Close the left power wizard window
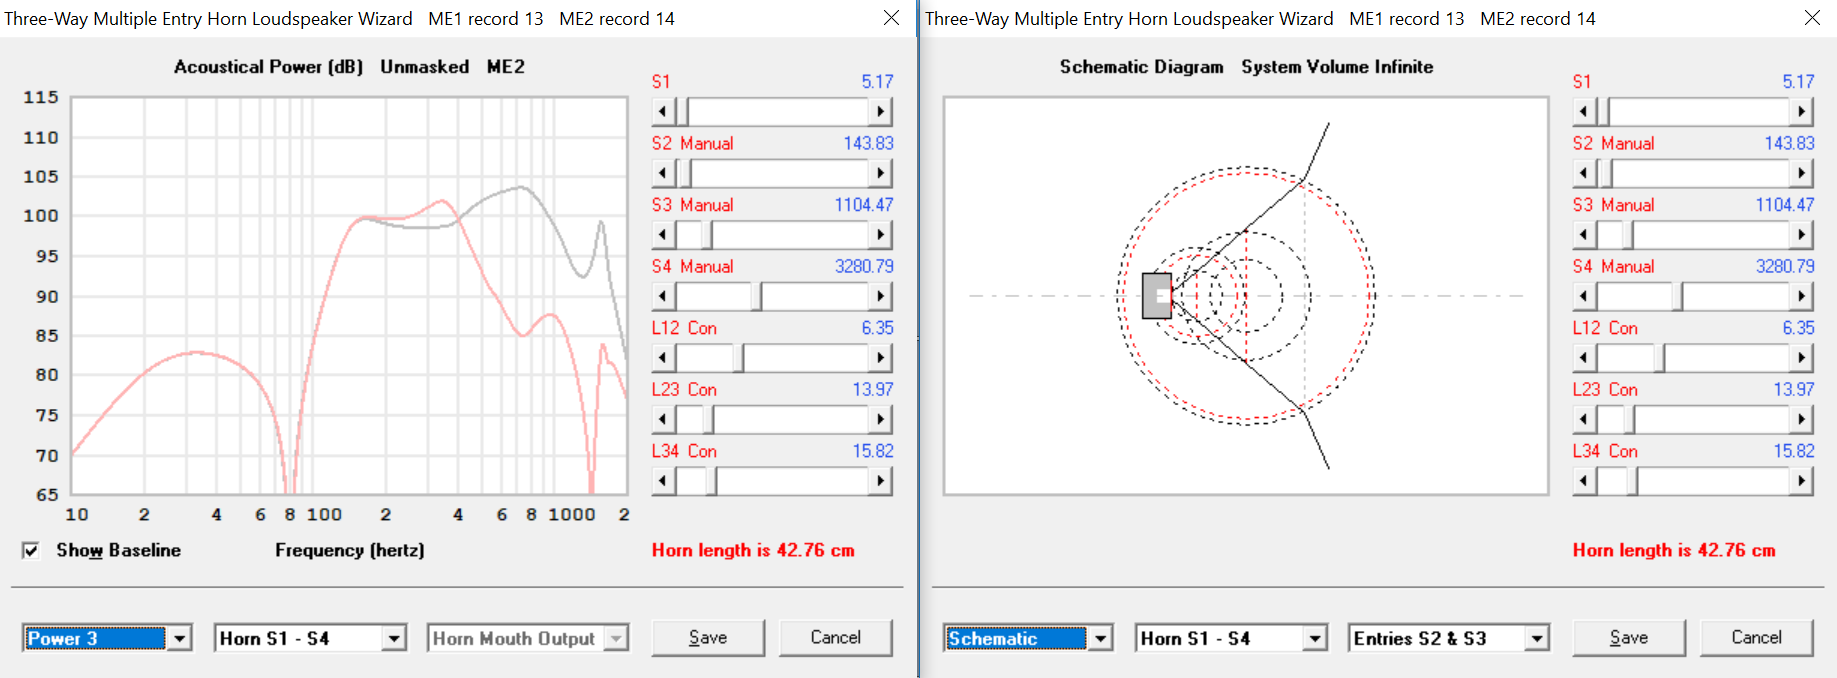Viewport: 1837px width, 678px height. pos(892,18)
